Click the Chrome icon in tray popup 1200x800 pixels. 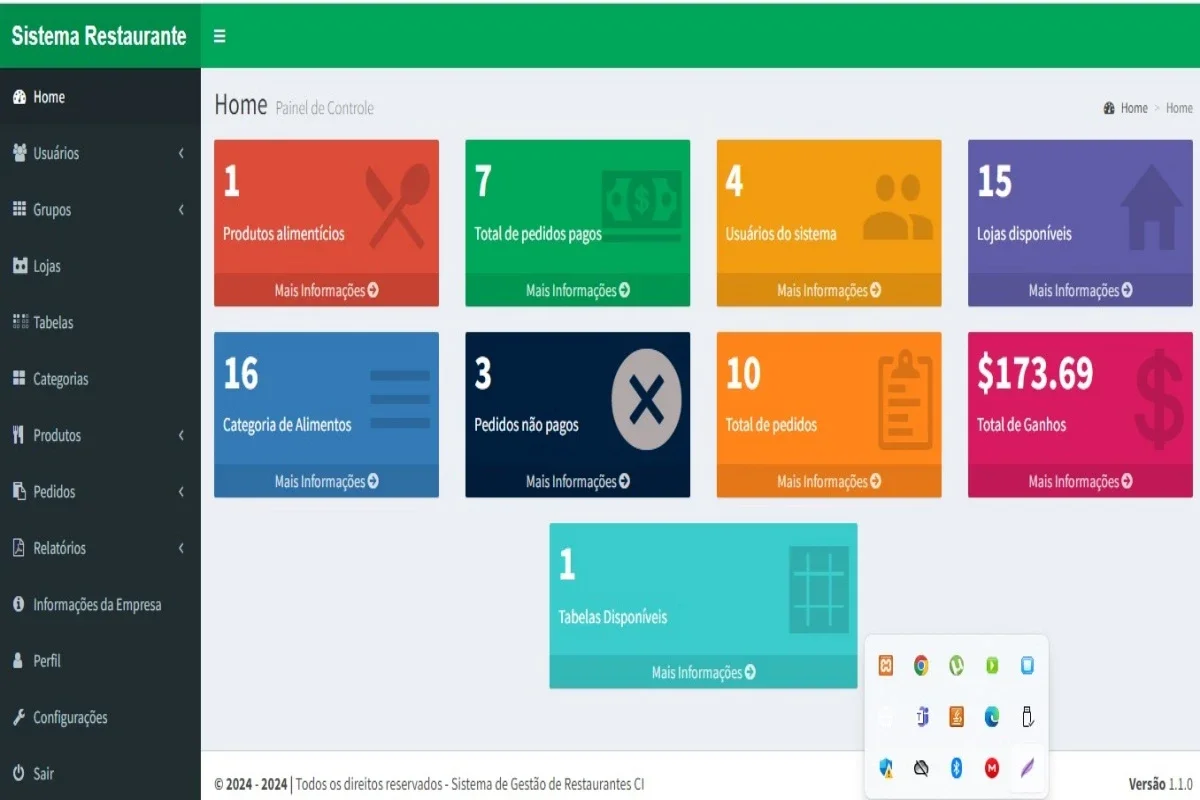coord(921,665)
